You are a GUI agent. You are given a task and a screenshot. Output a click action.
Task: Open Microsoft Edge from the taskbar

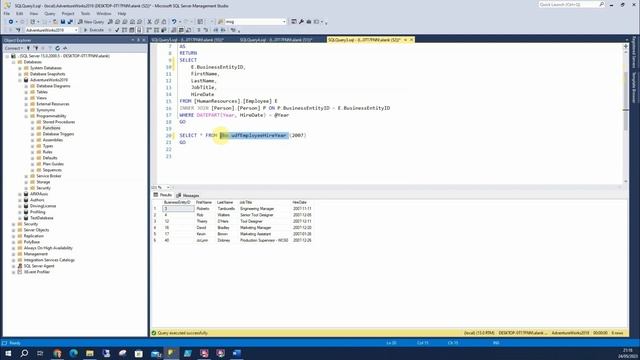pos(73,353)
